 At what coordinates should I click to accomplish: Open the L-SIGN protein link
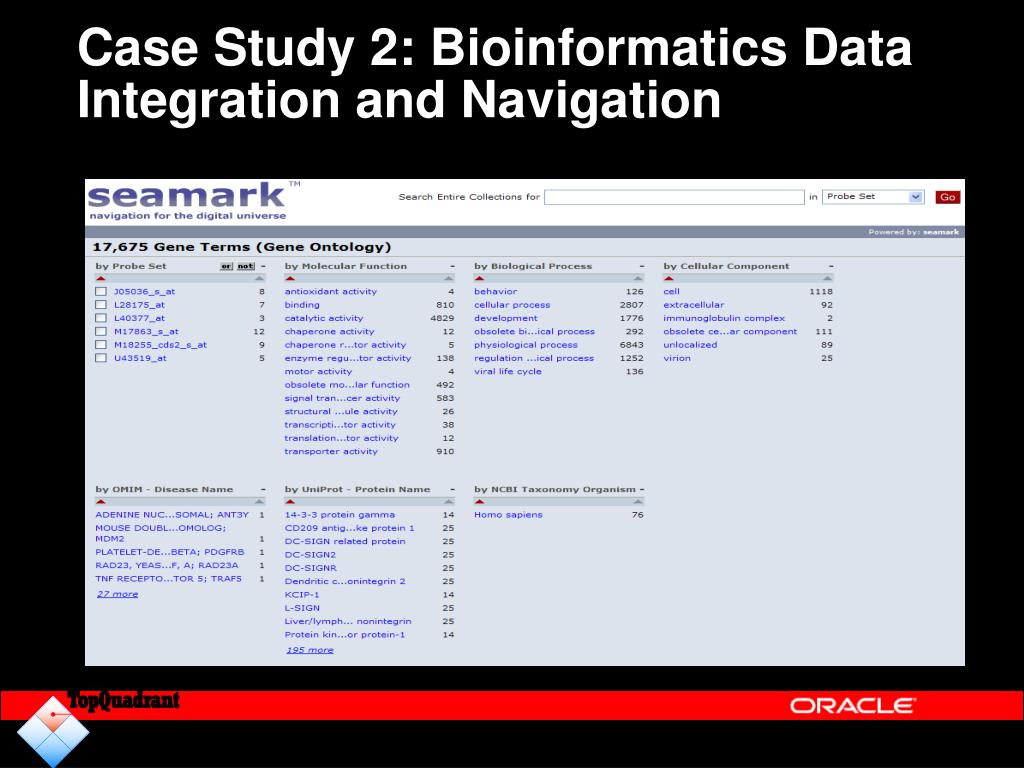[302, 609]
